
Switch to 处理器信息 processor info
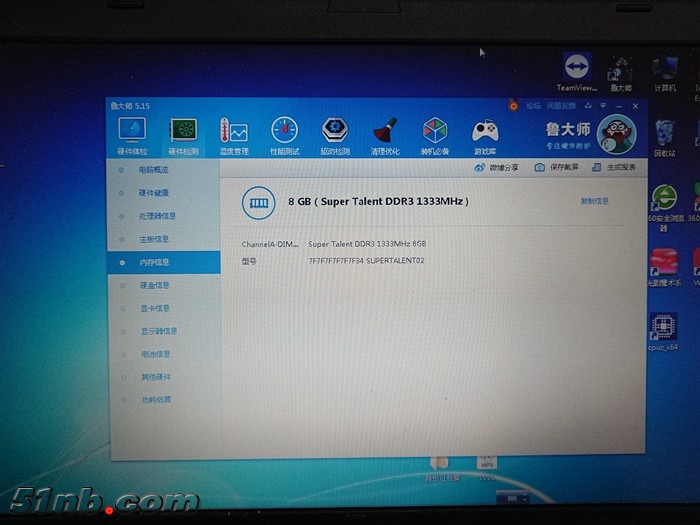[157, 216]
